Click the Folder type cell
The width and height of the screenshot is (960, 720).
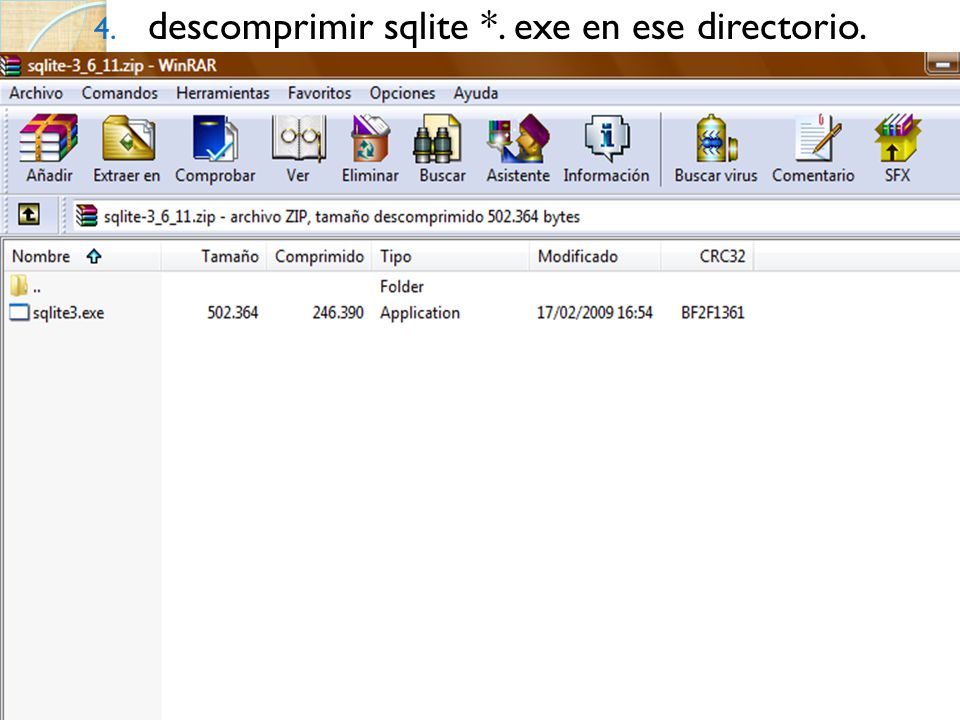[402, 286]
